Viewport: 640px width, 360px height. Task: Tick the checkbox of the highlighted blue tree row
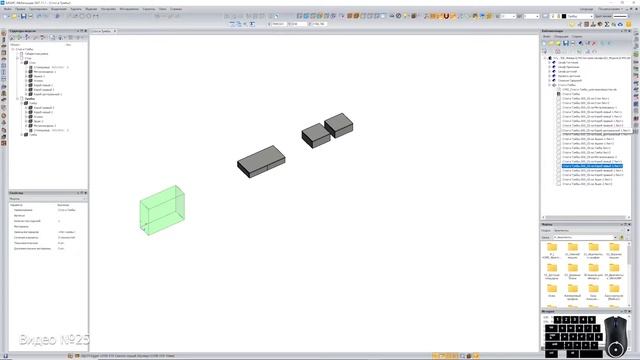(558, 166)
